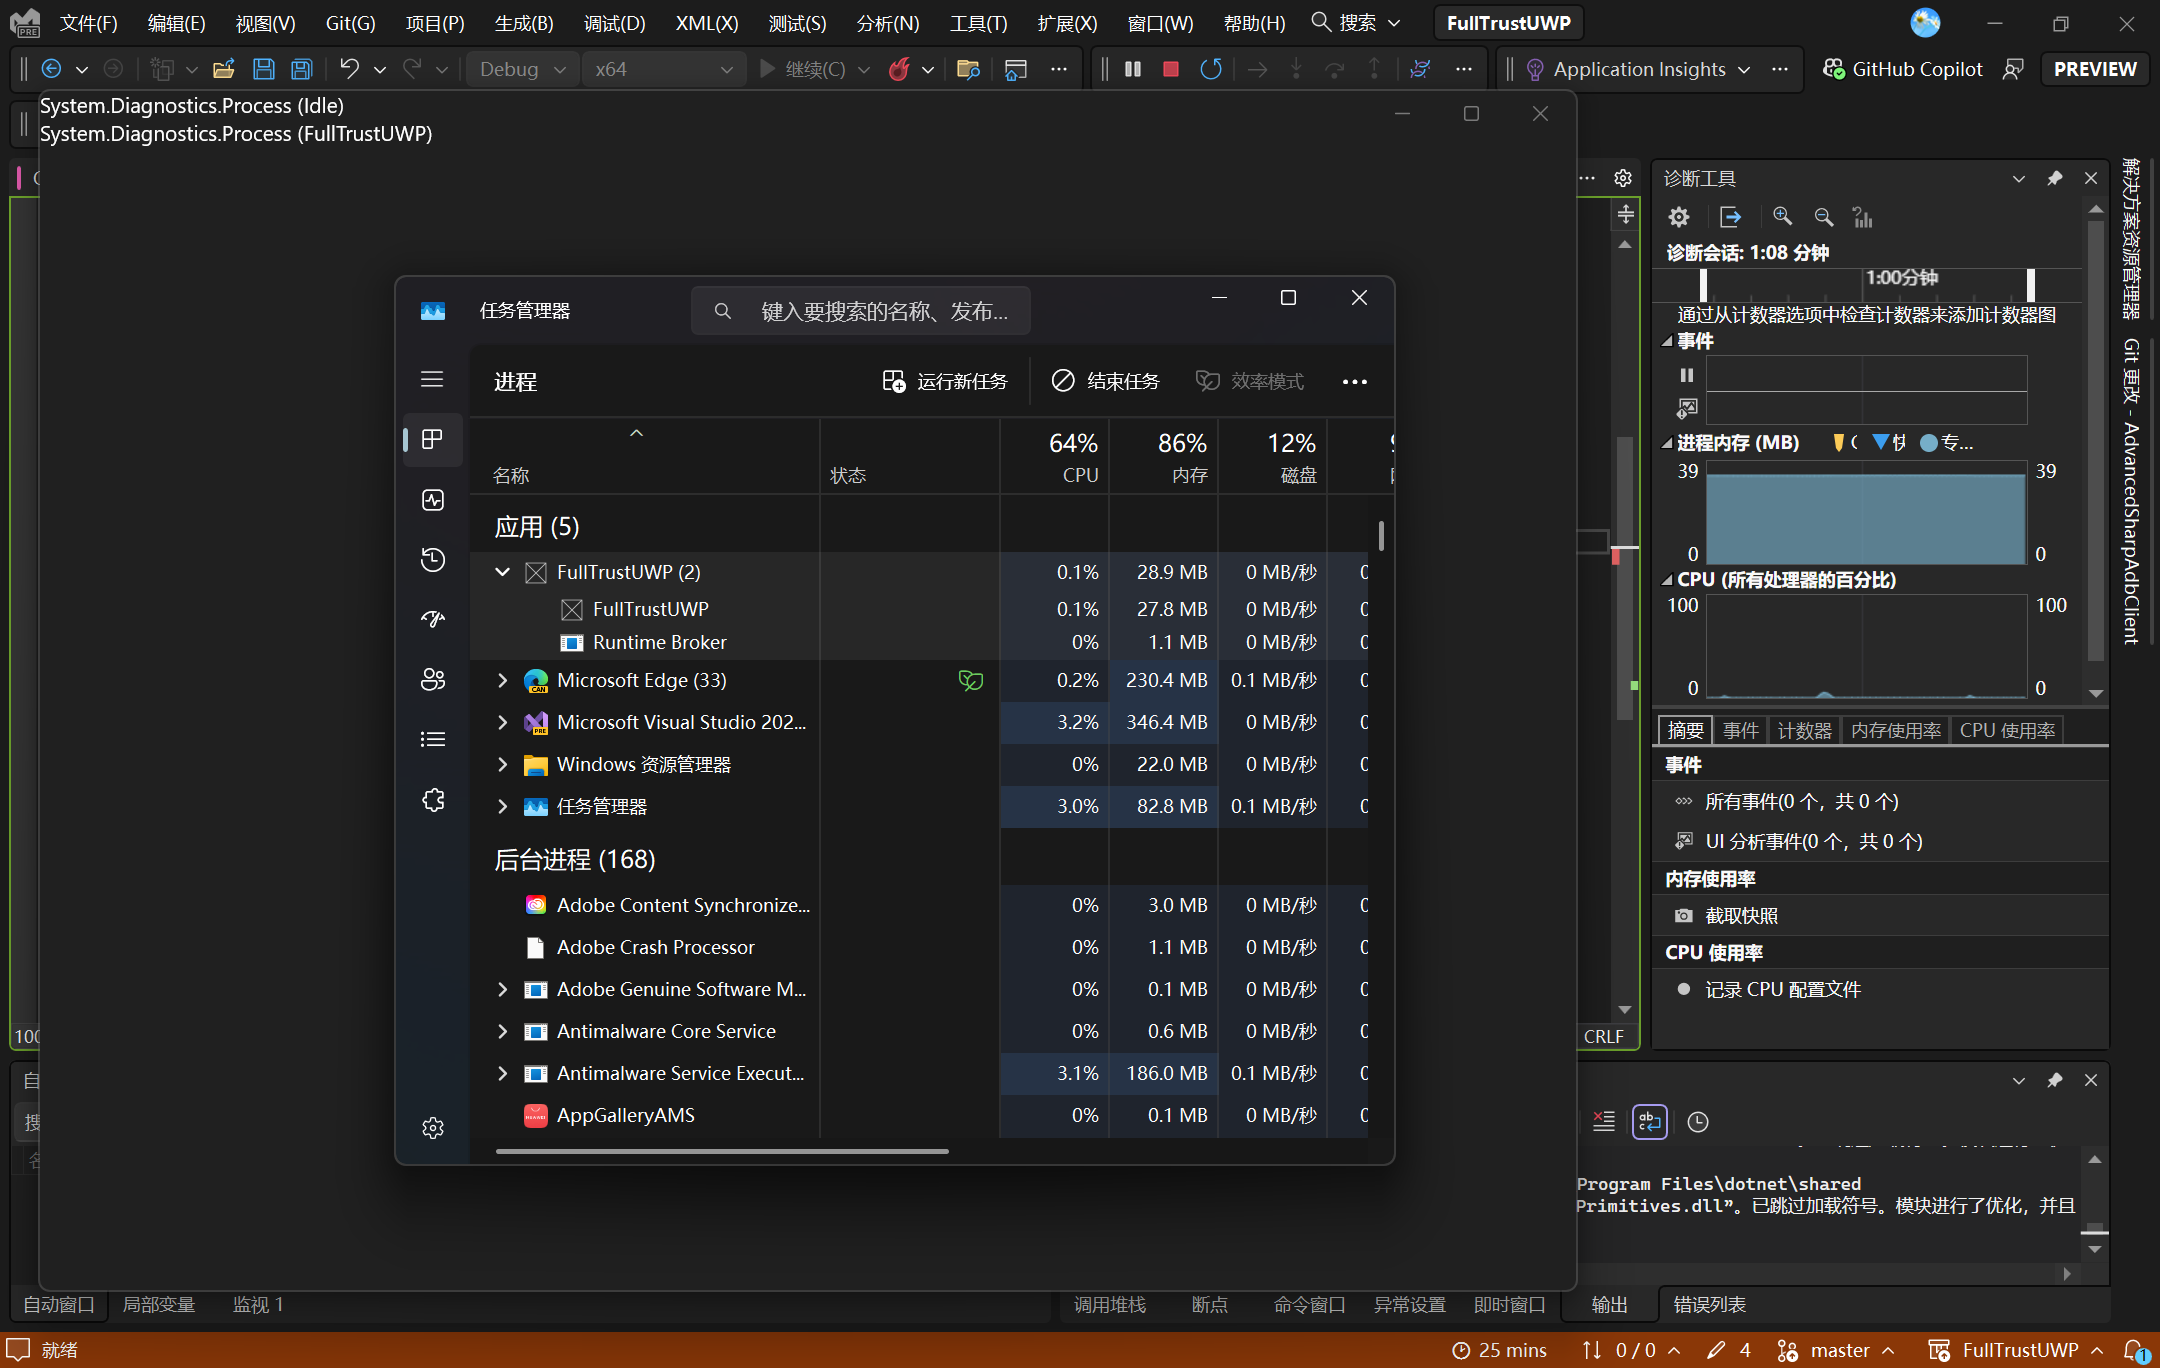Open the x64 platform dropdown
Screen dimensions: 2160x1368
click(664, 69)
